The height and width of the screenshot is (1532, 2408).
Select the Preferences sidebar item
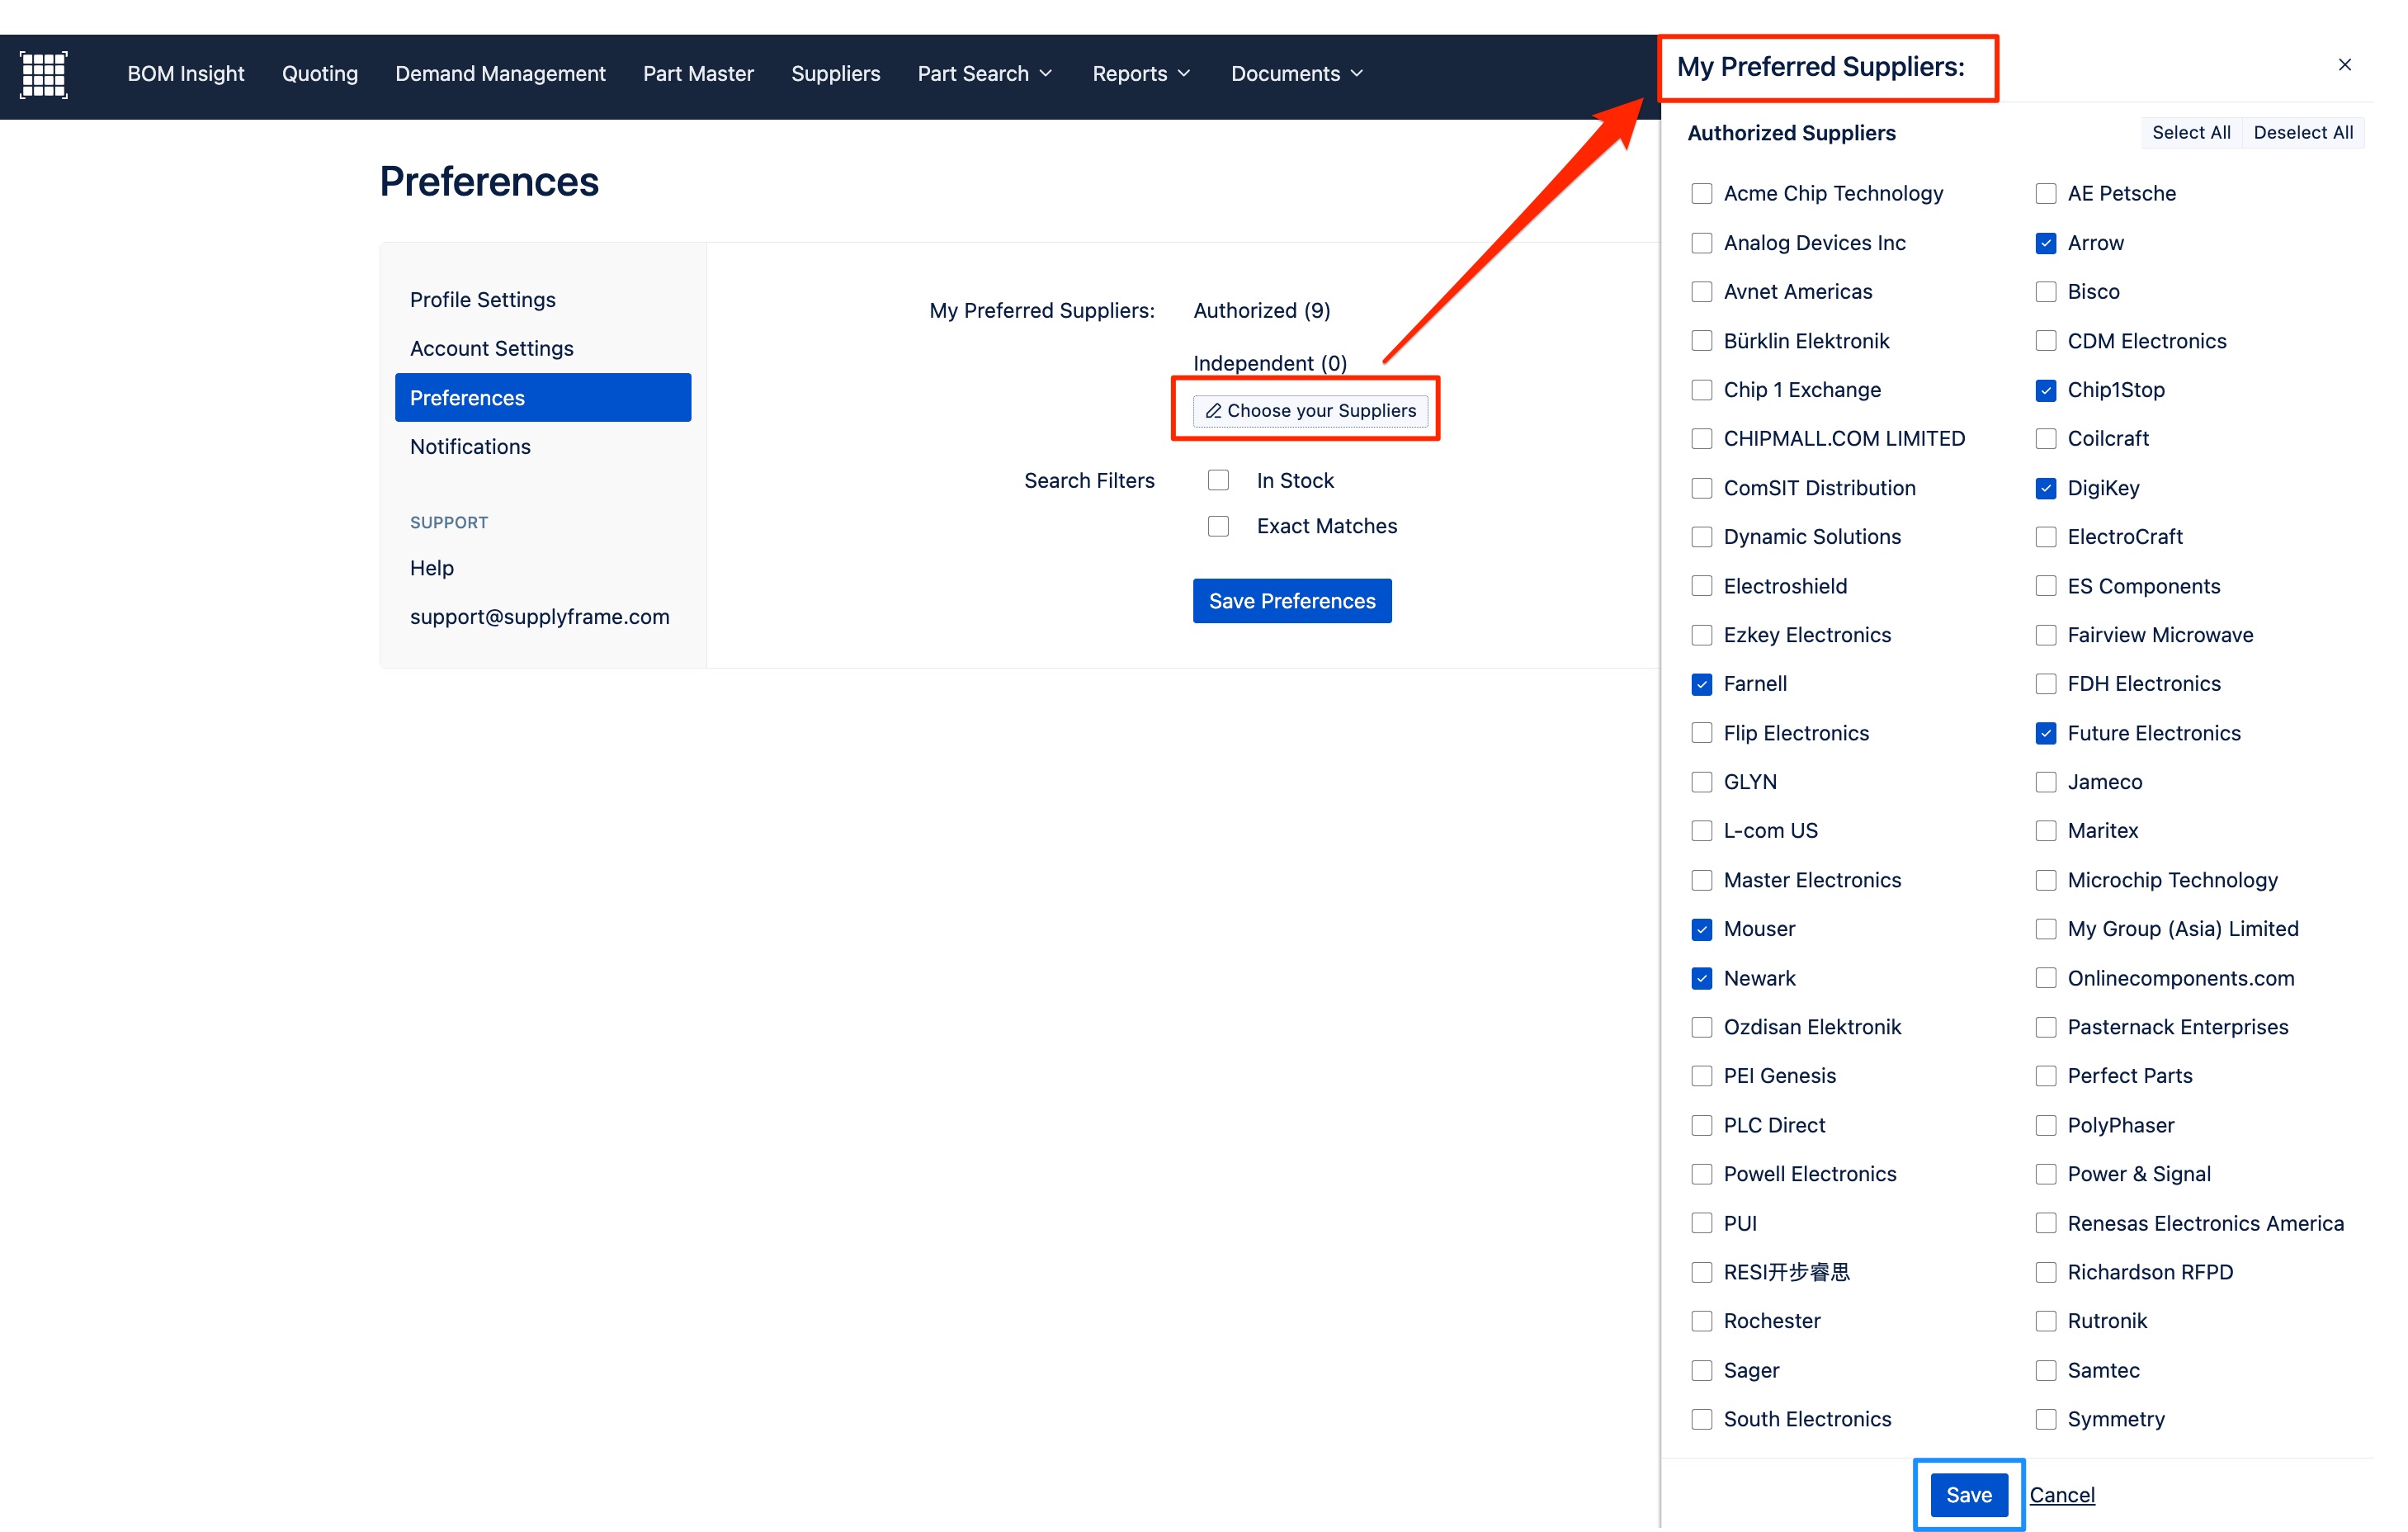543,397
